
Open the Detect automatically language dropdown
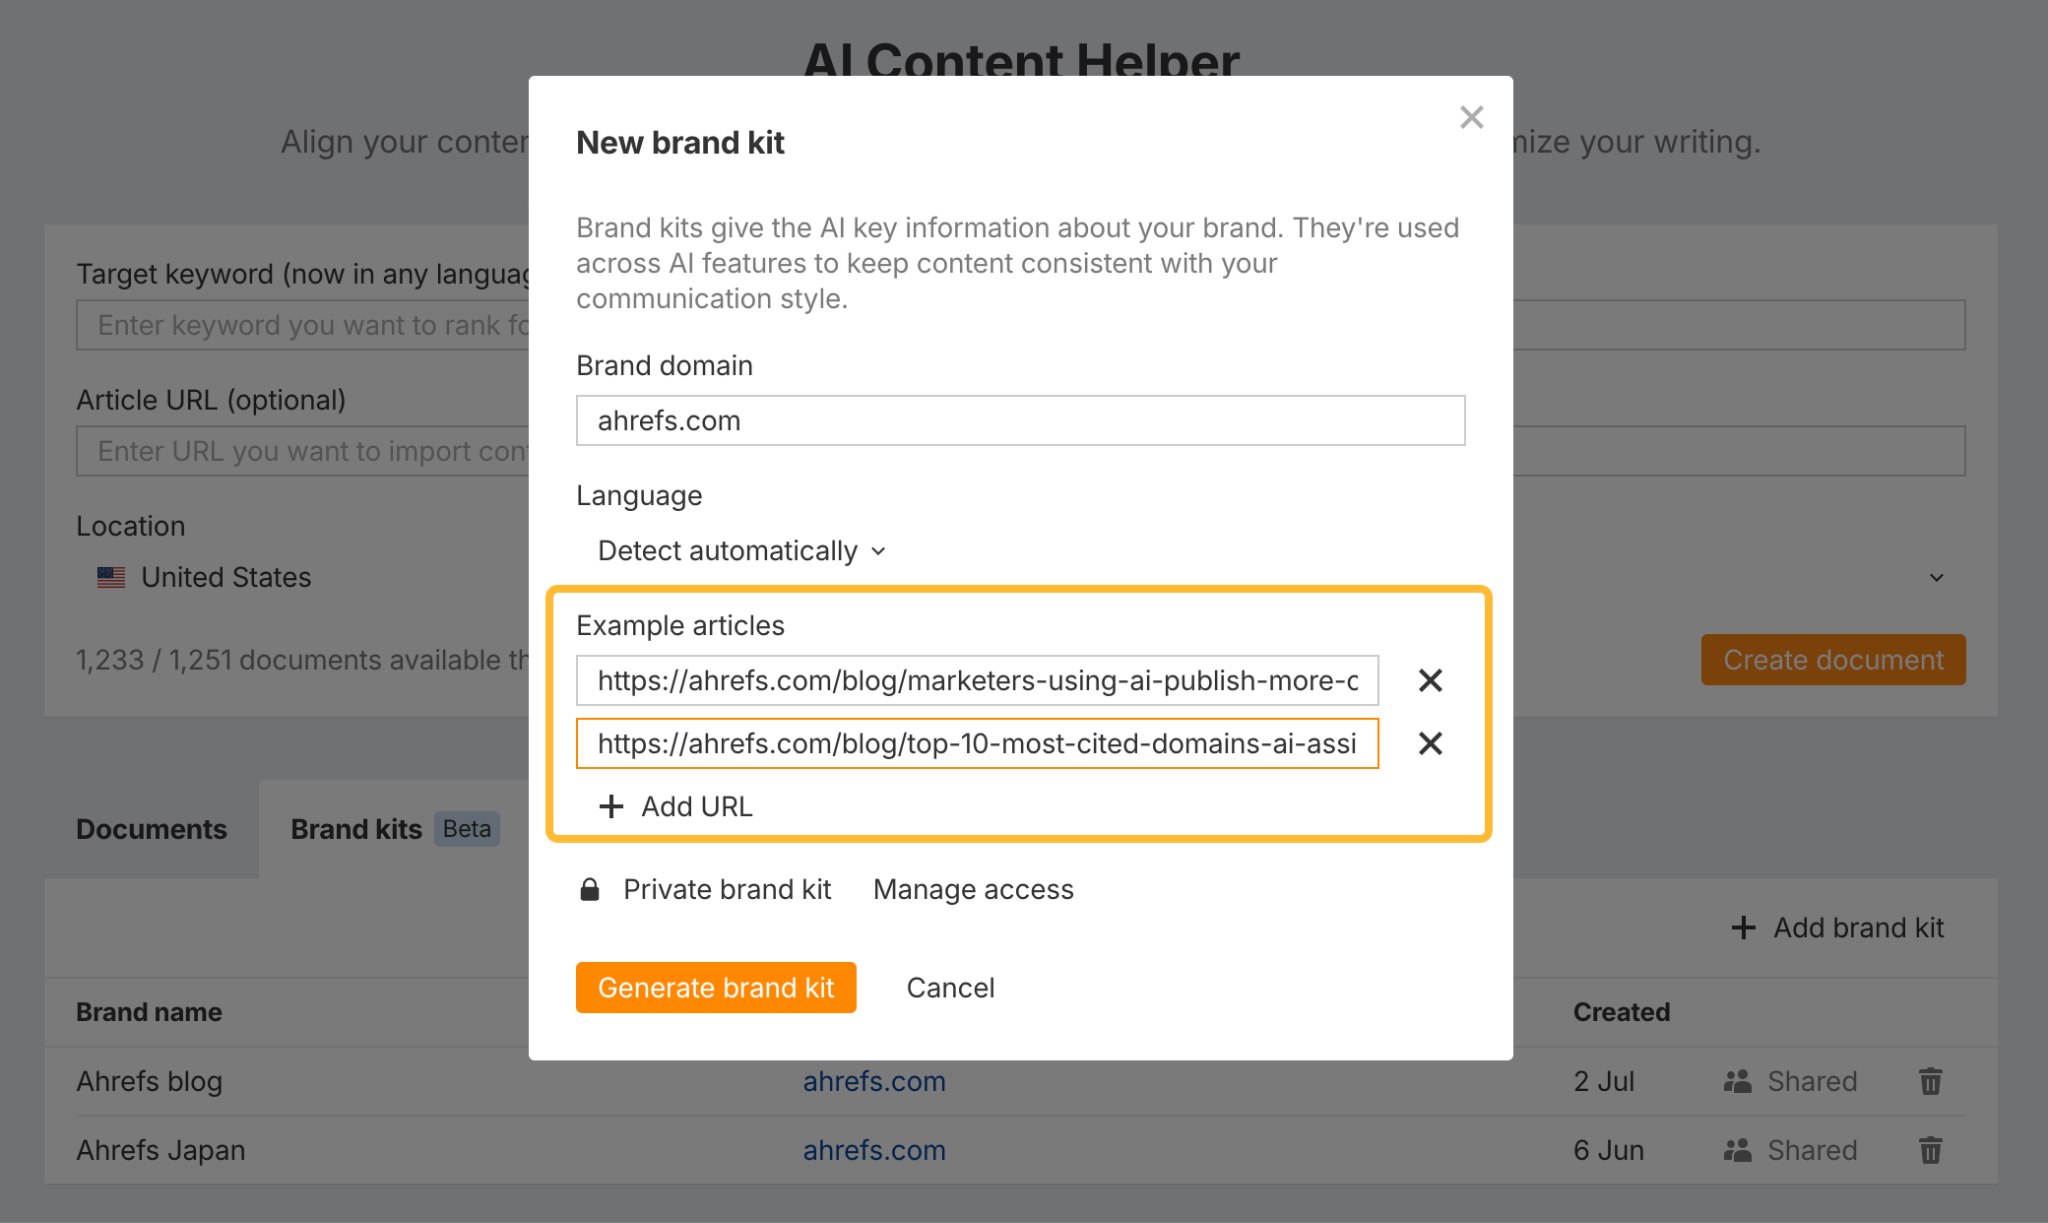click(741, 551)
